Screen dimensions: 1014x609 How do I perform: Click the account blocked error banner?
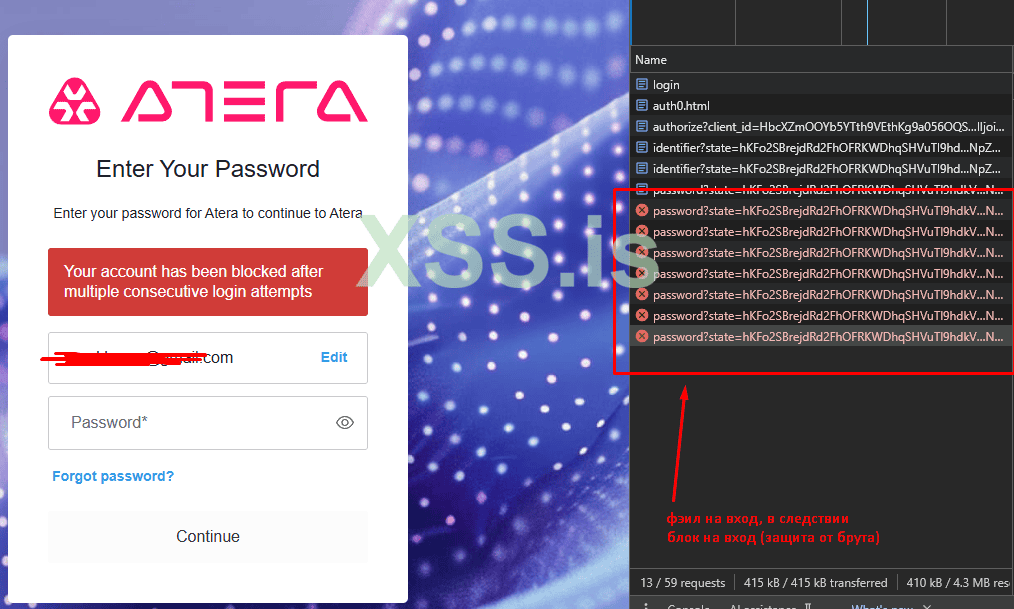[x=208, y=282]
